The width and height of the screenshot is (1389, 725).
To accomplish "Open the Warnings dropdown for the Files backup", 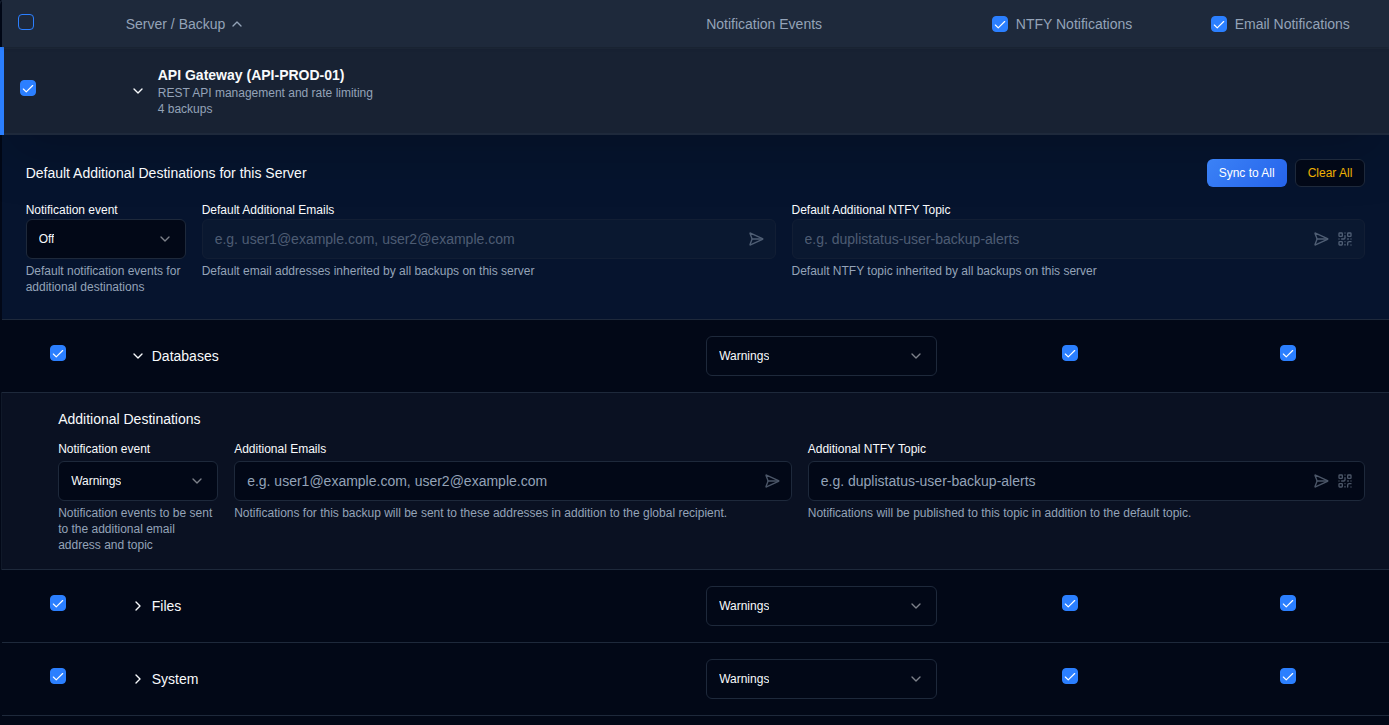I will point(821,605).
